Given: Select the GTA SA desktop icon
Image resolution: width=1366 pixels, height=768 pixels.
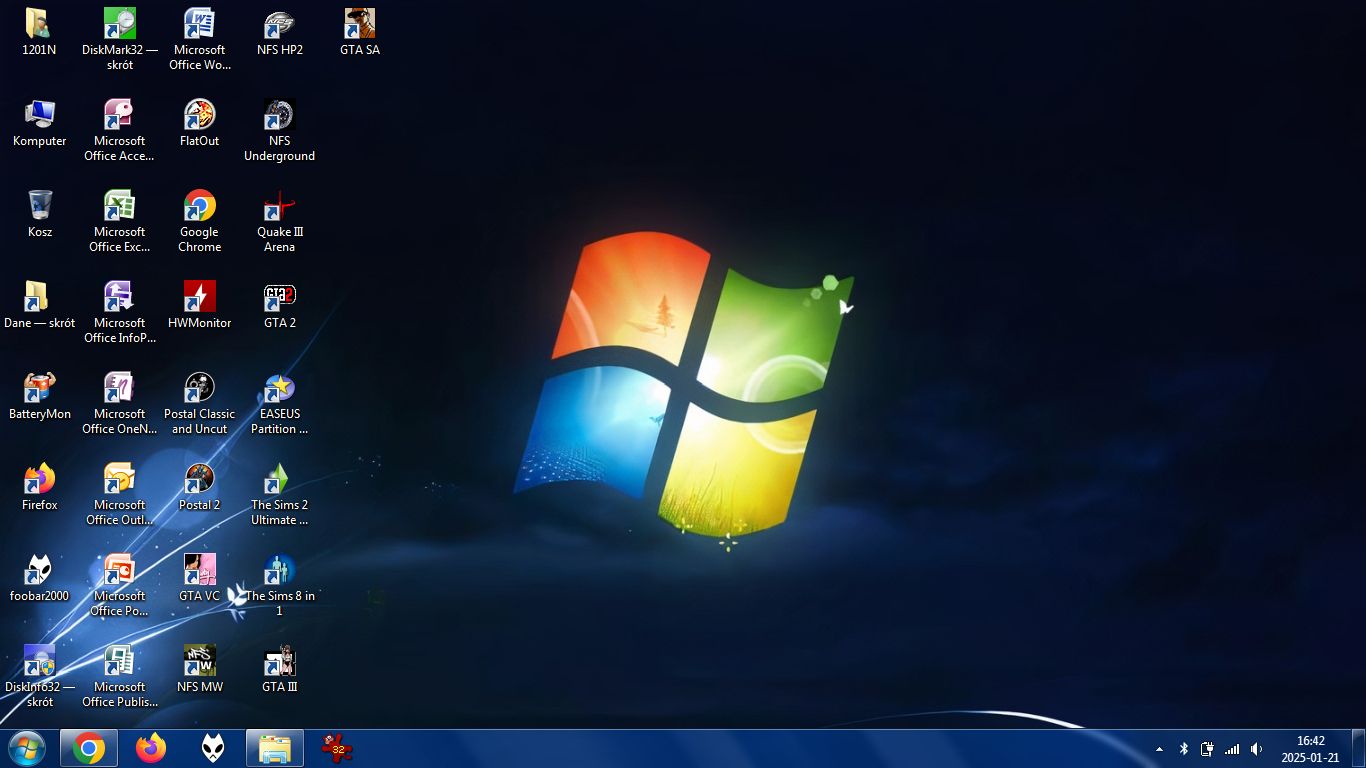Looking at the screenshot, I should pyautogui.click(x=359, y=24).
